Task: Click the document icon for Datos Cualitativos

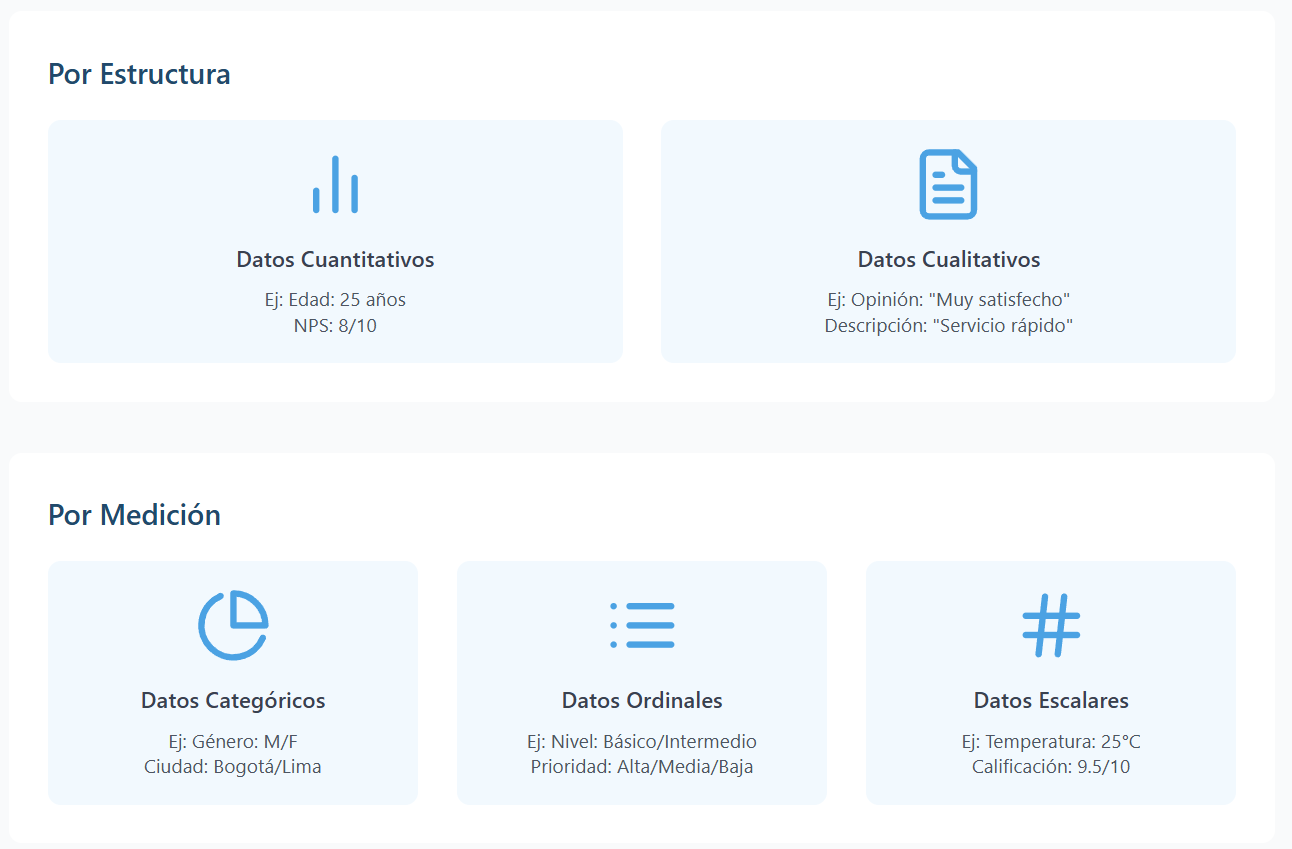Action: pyautogui.click(x=948, y=185)
